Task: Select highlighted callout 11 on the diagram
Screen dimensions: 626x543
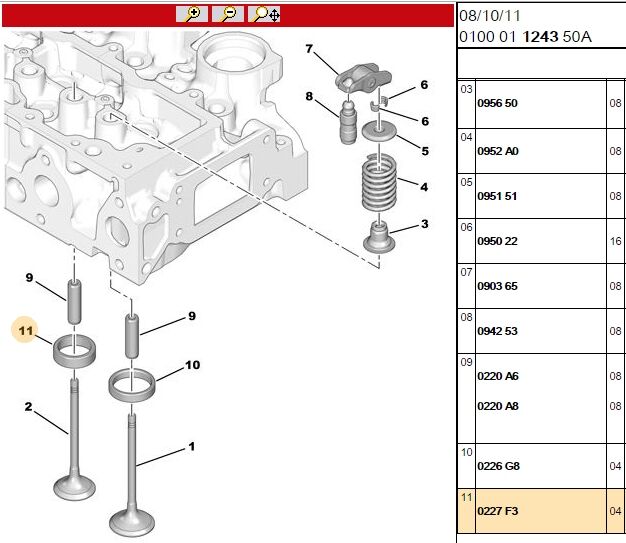Action: point(26,328)
